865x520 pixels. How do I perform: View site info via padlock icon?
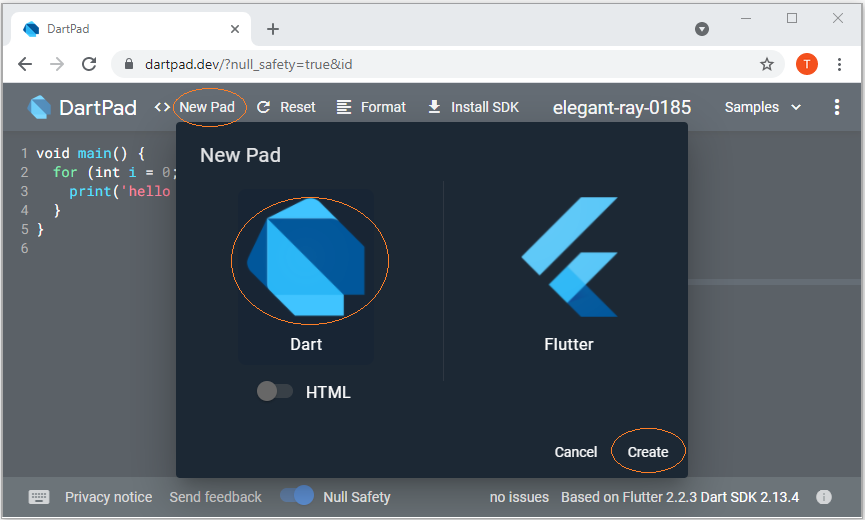point(129,64)
